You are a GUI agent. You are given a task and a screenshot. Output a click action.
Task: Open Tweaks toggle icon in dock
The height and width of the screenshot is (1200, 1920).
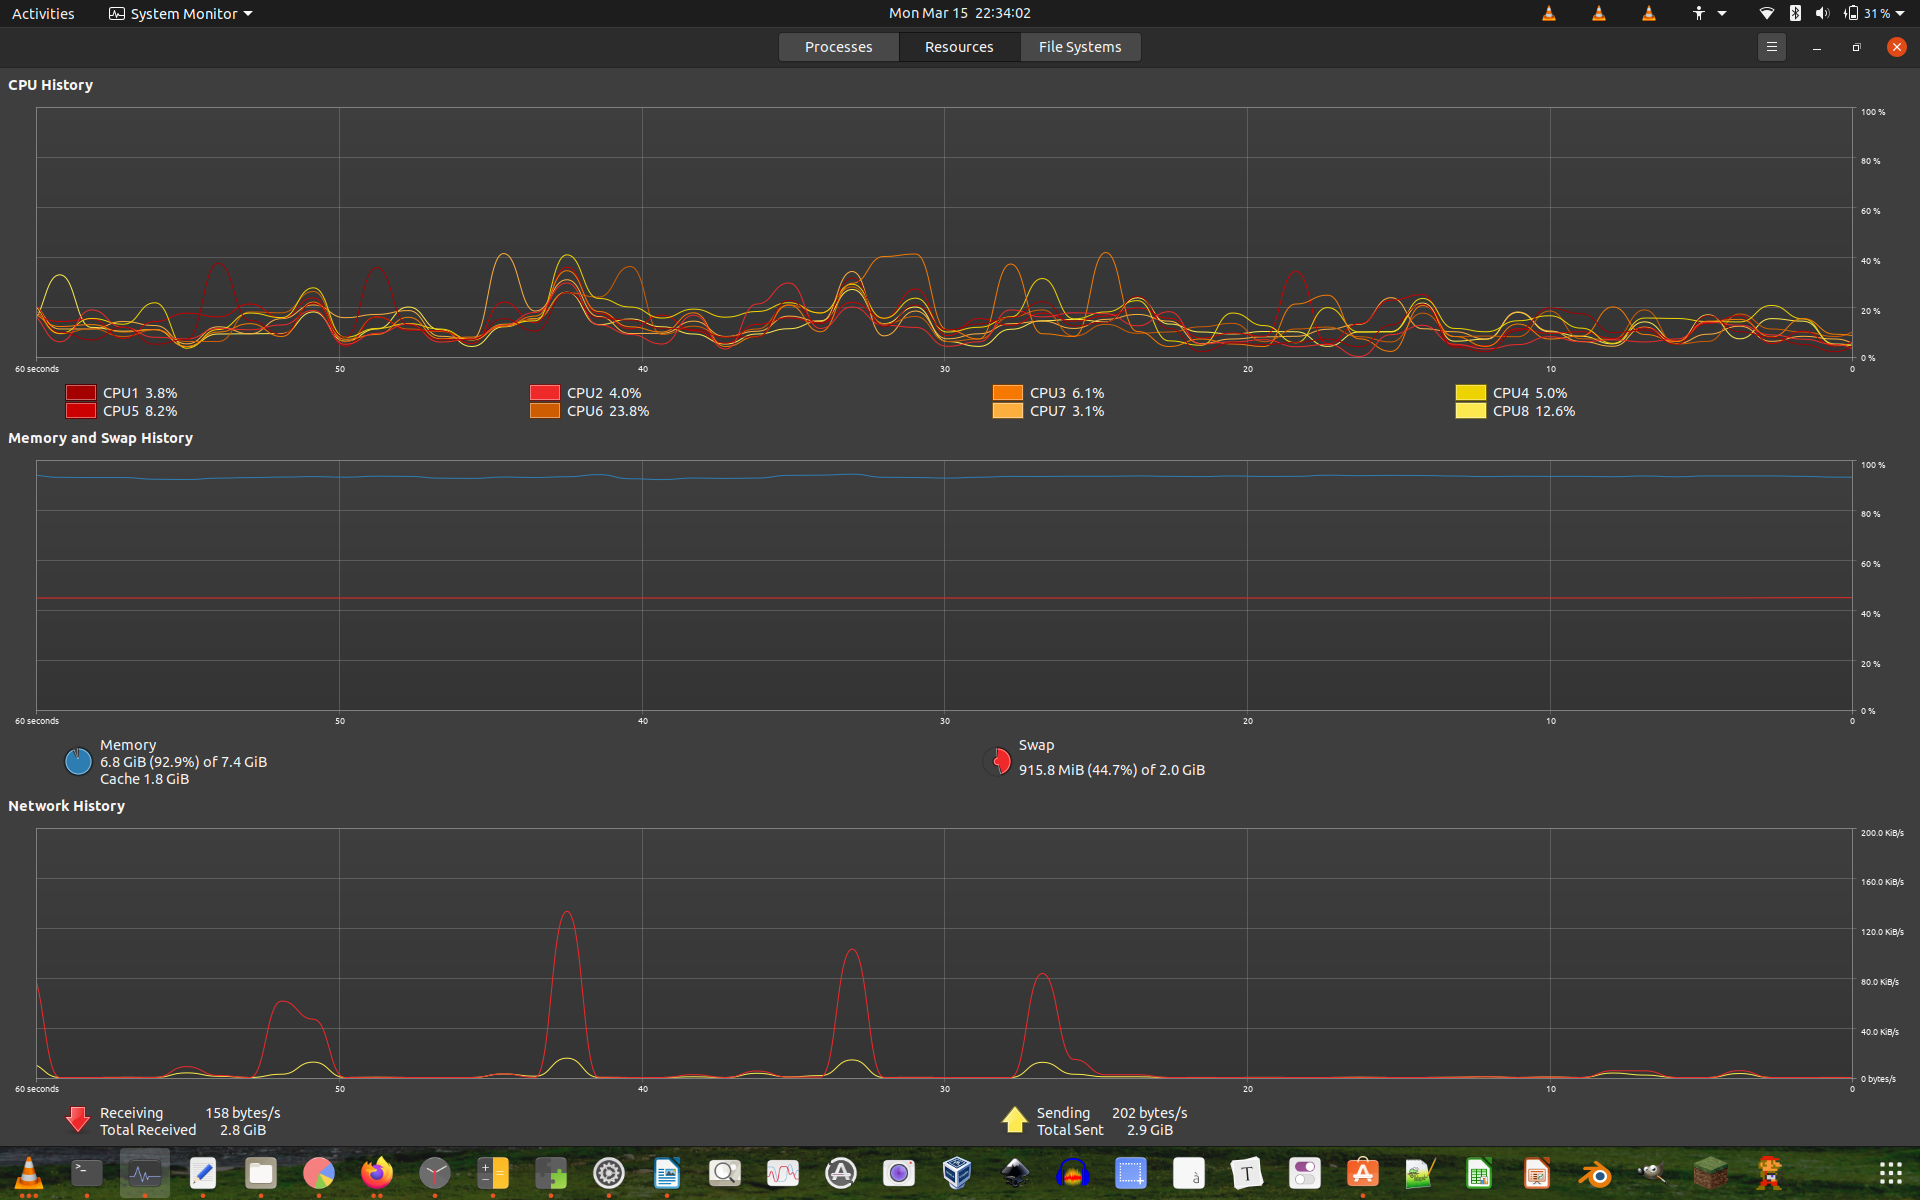tap(1305, 1173)
